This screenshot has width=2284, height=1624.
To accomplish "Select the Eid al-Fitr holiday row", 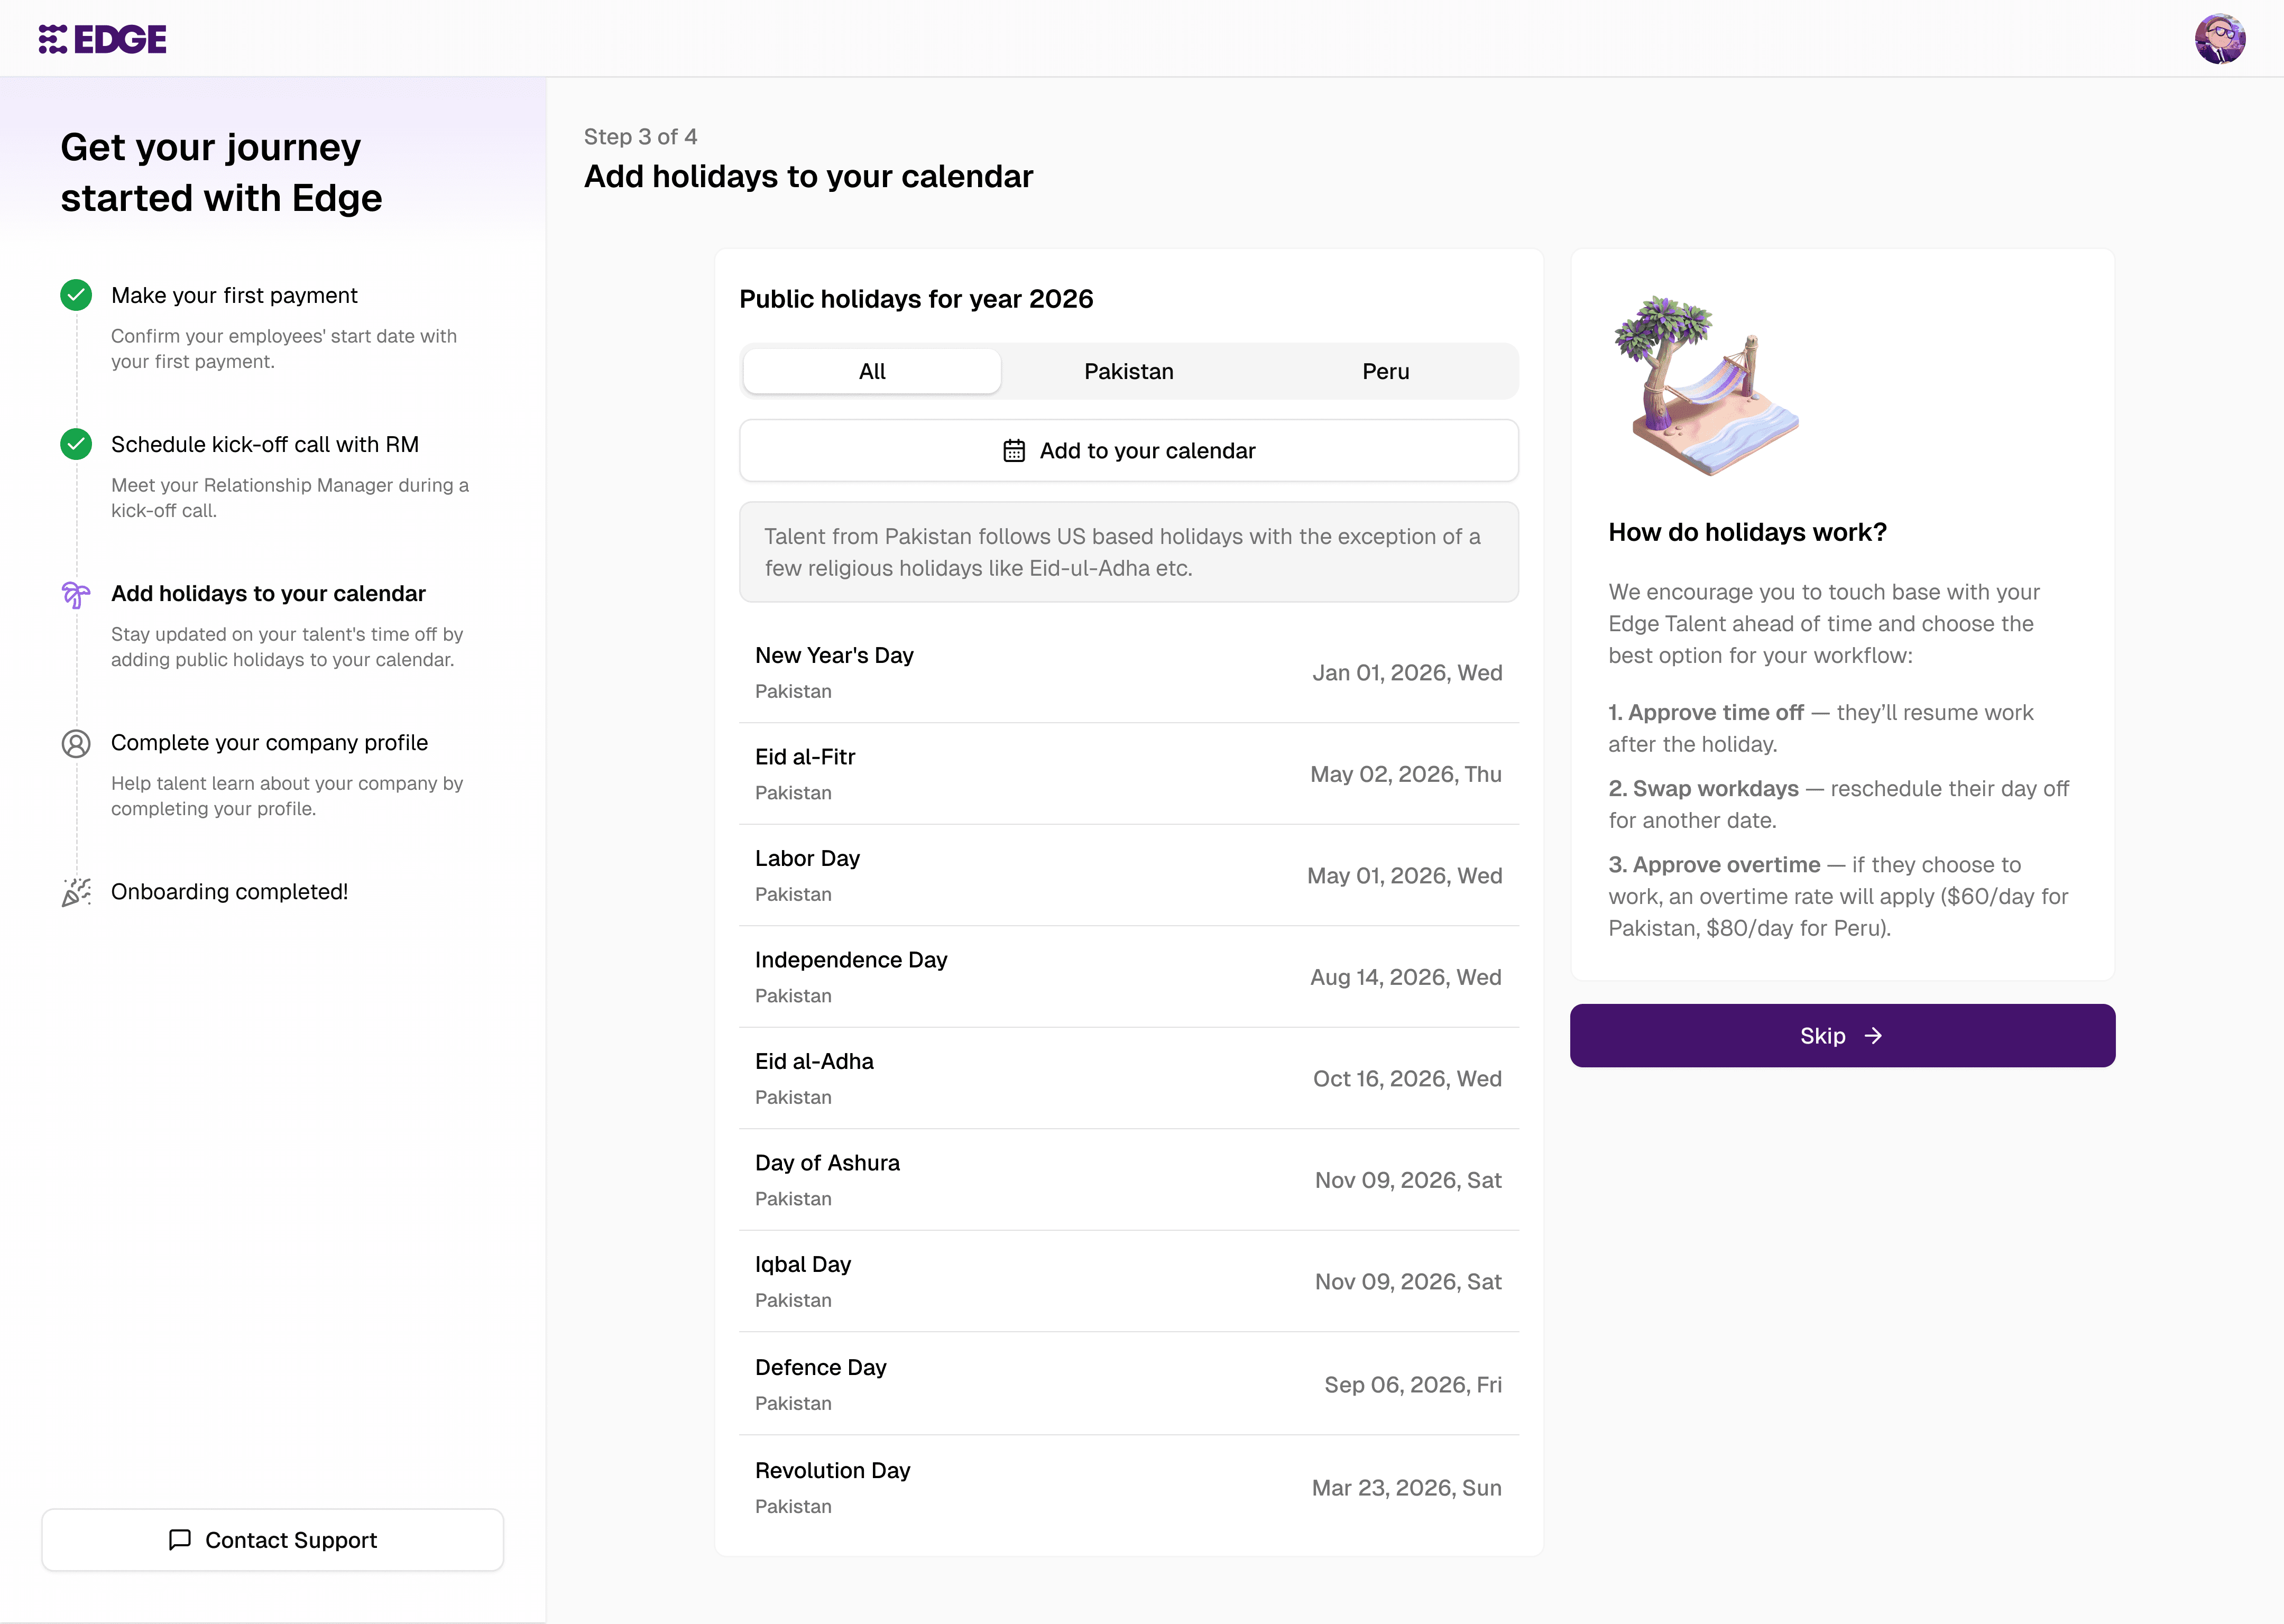I will (1128, 774).
